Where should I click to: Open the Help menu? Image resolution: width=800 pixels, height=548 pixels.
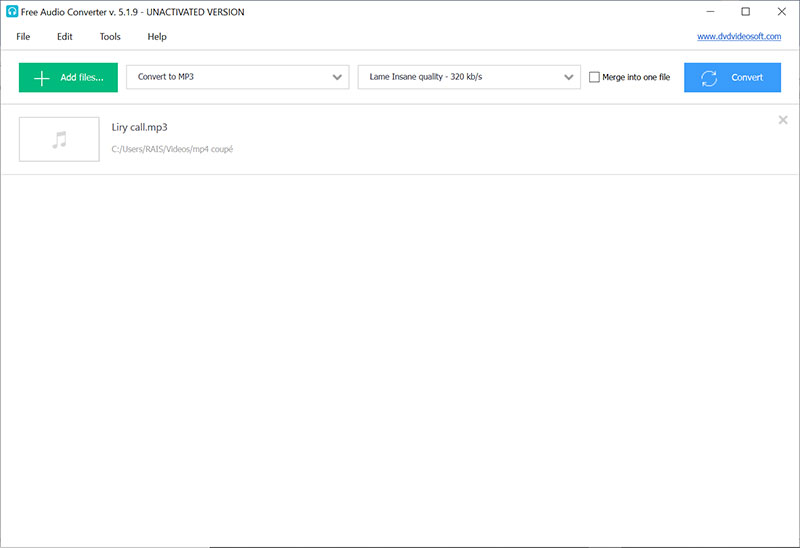point(157,37)
